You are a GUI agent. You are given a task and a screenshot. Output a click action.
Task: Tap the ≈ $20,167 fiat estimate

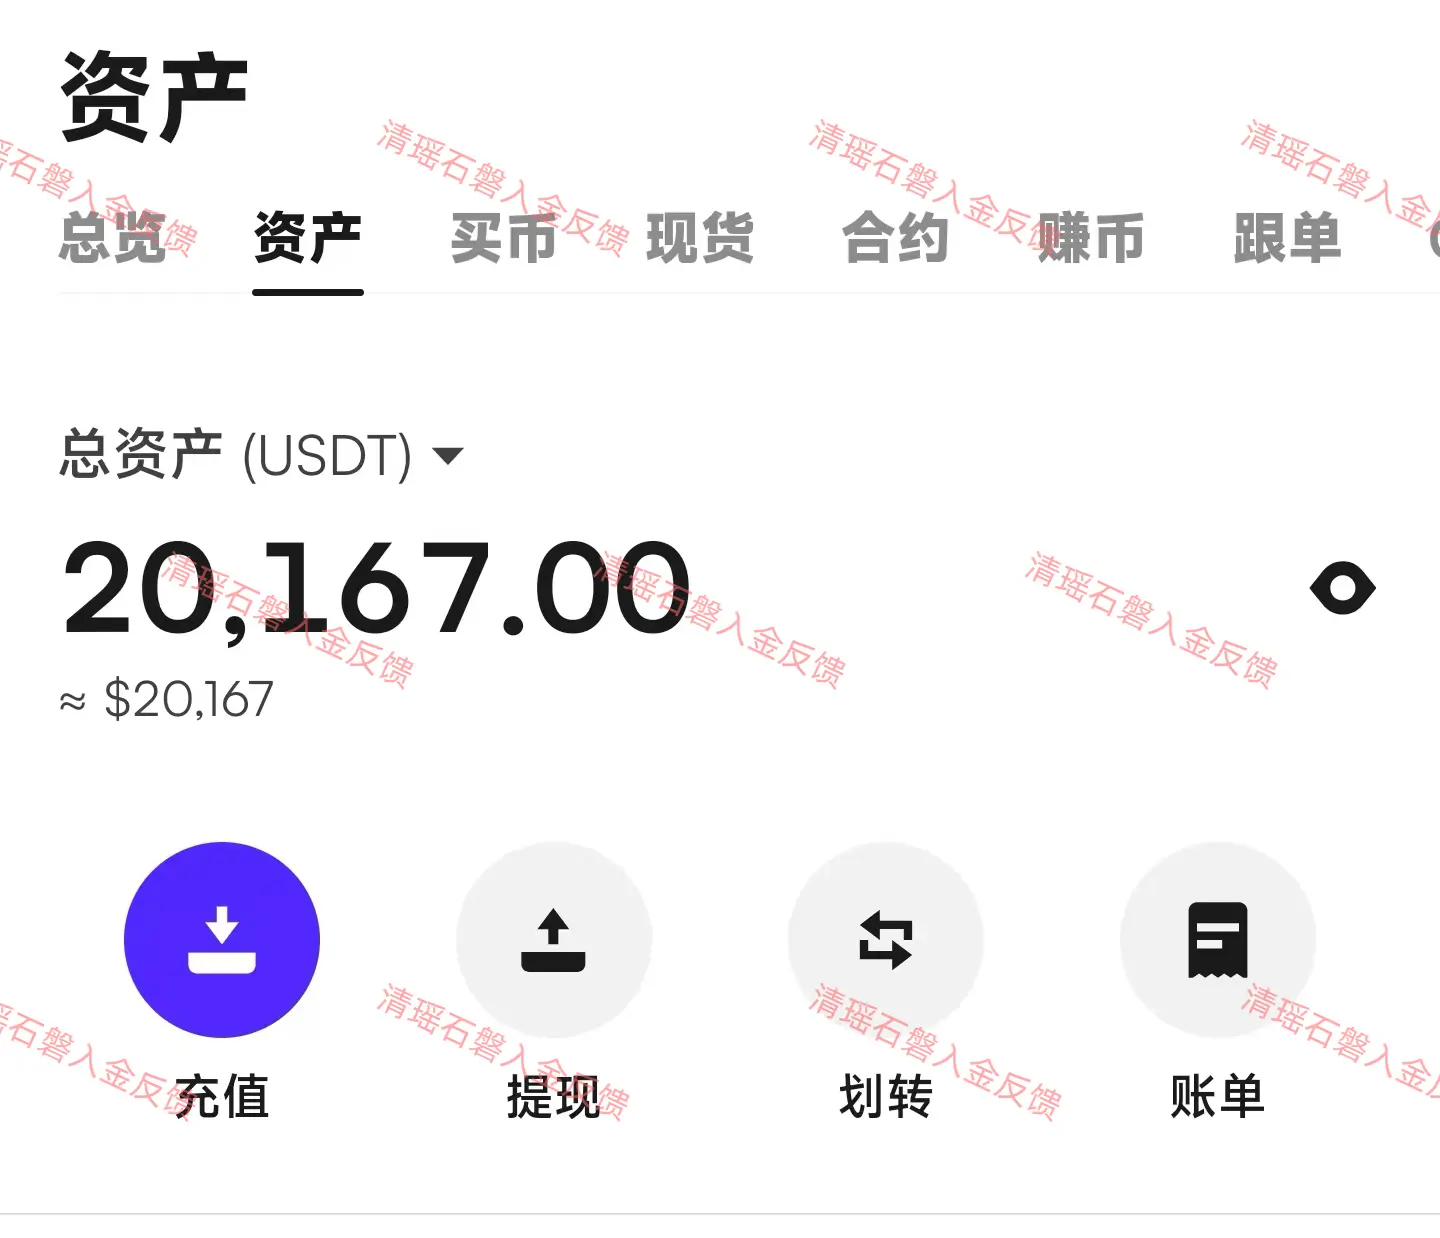166,699
